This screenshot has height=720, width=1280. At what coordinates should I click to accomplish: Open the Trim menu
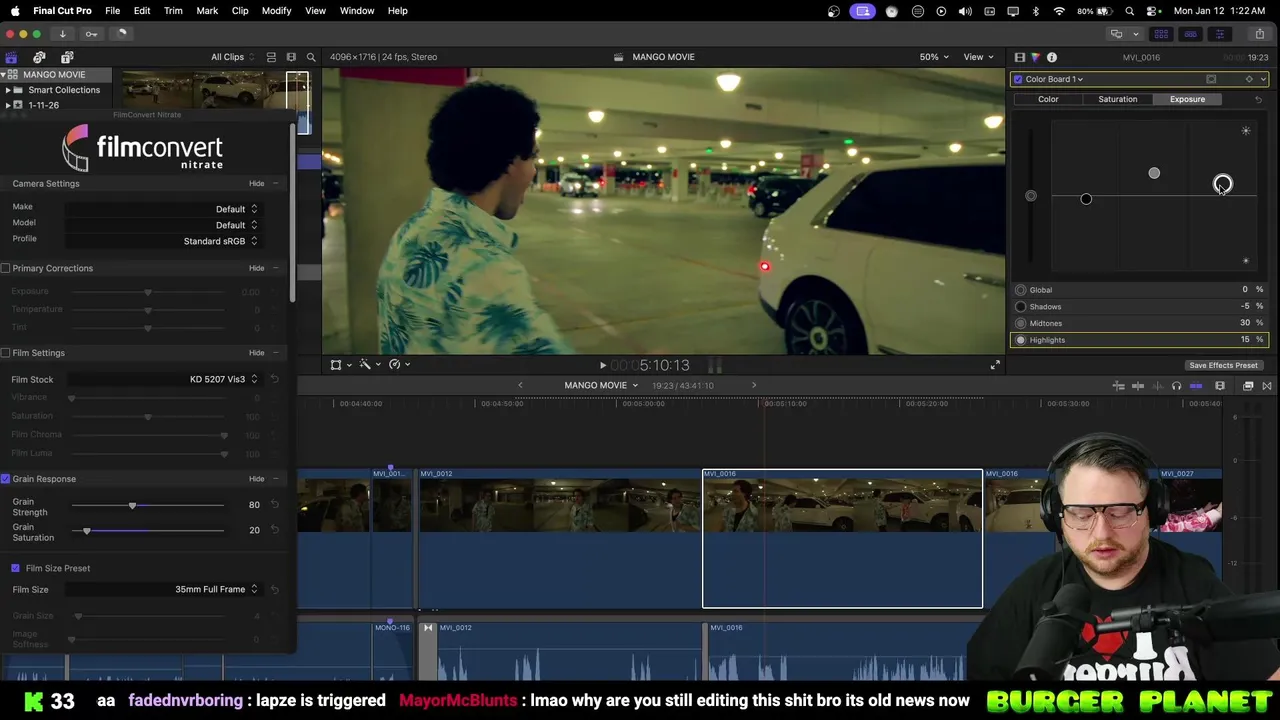coord(173,11)
